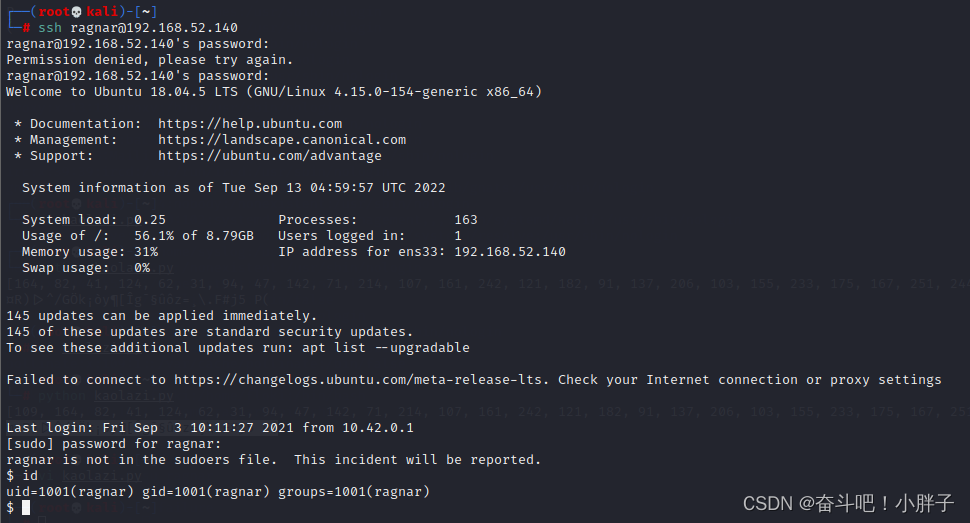Click the ens33 IP address 192.168.52.140
970x523 pixels.
(x=510, y=252)
